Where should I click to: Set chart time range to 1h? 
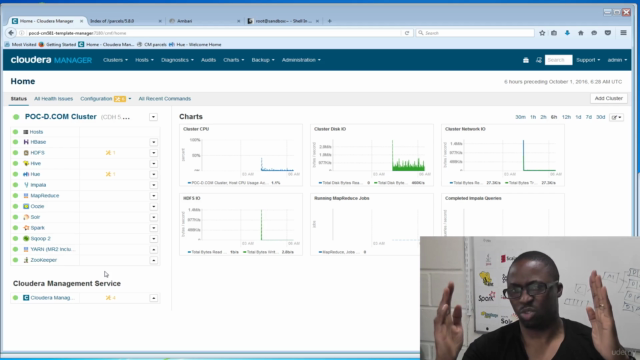point(533,117)
